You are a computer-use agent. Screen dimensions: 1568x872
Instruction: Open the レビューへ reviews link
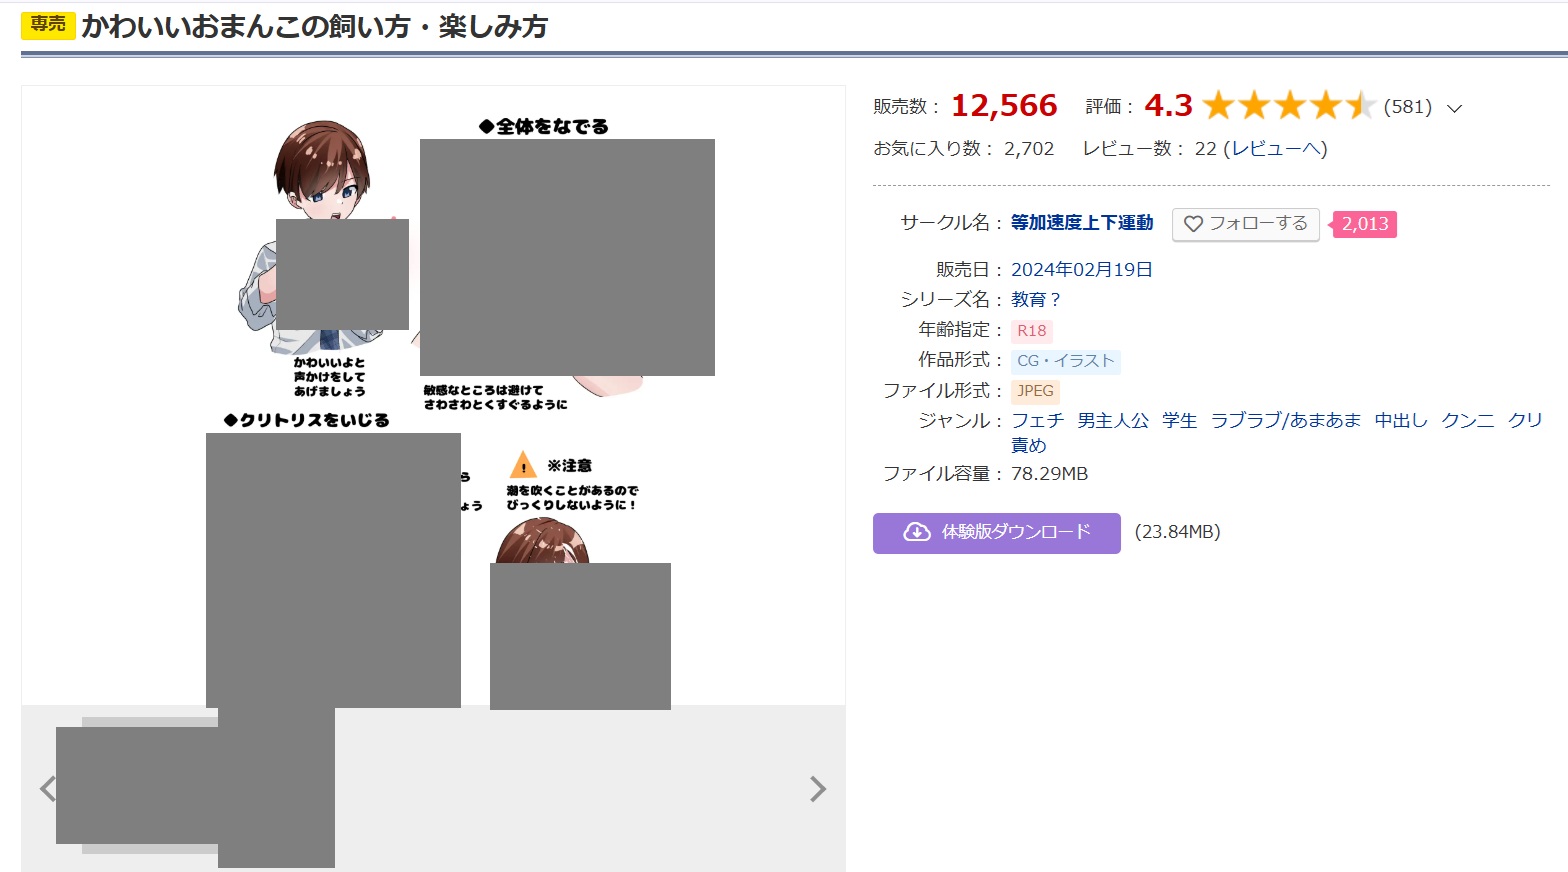click(1274, 149)
